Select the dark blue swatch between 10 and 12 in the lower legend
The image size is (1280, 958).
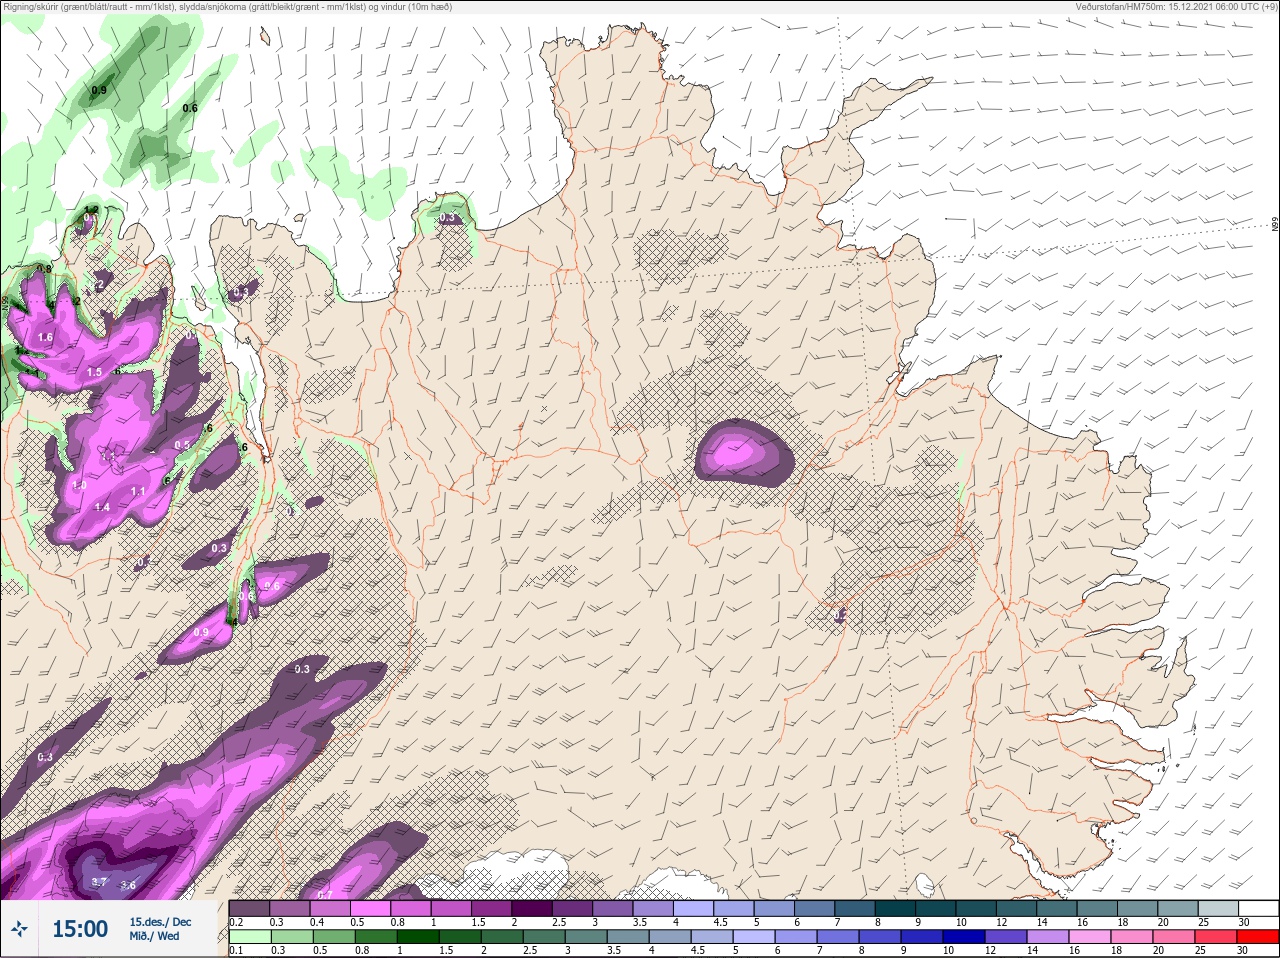click(966, 937)
